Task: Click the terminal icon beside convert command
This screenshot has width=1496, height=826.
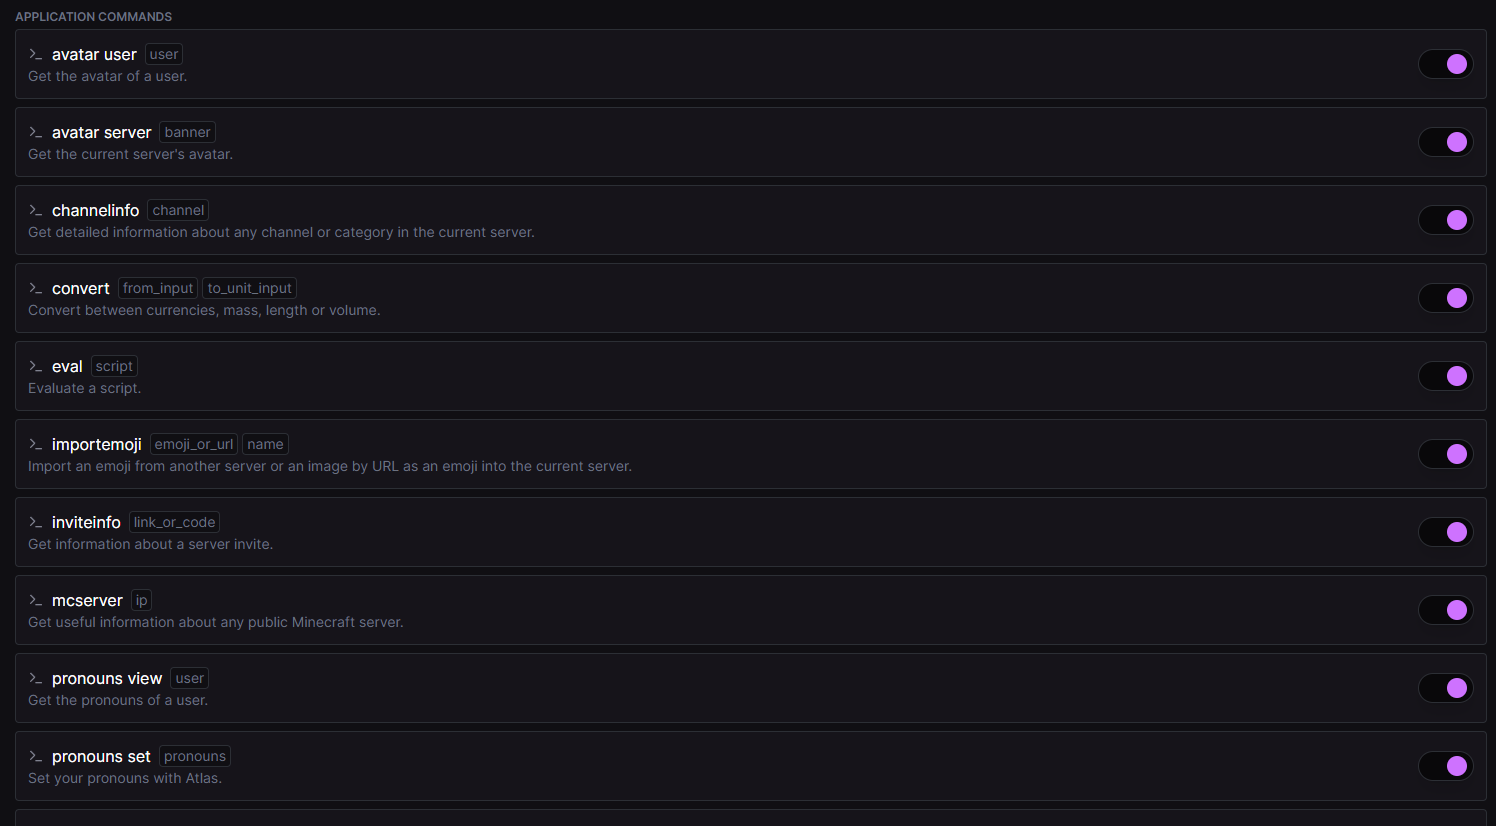Action: click(x=36, y=289)
